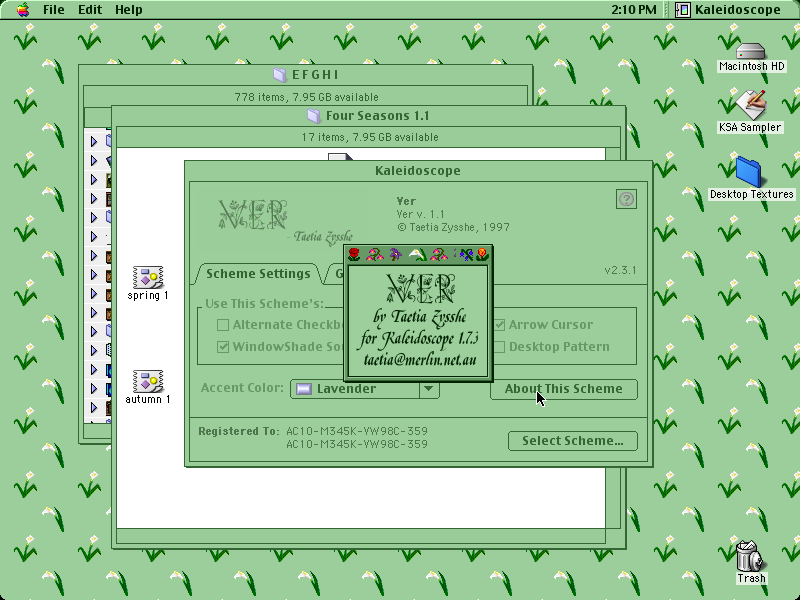800x600 pixels.
Task: Click the purple iris icon on the Ver splash
Action: [395, 254]
